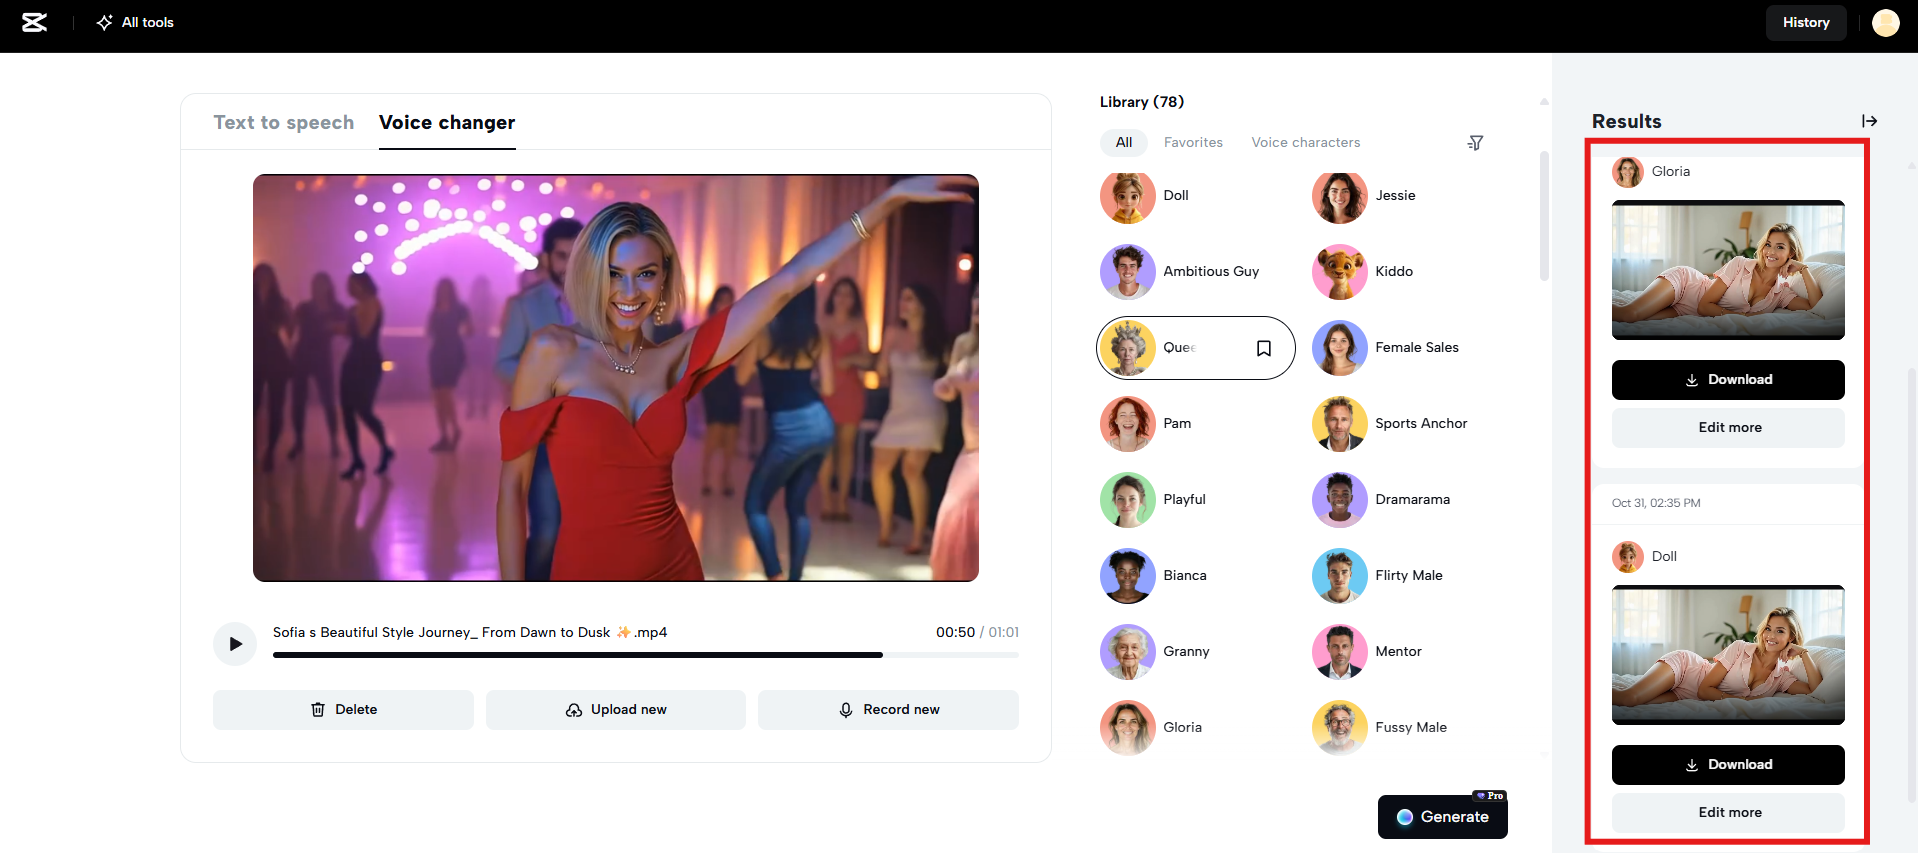Select the Queen voice avatar
1918x853 pixels.
click(1128, 348)
